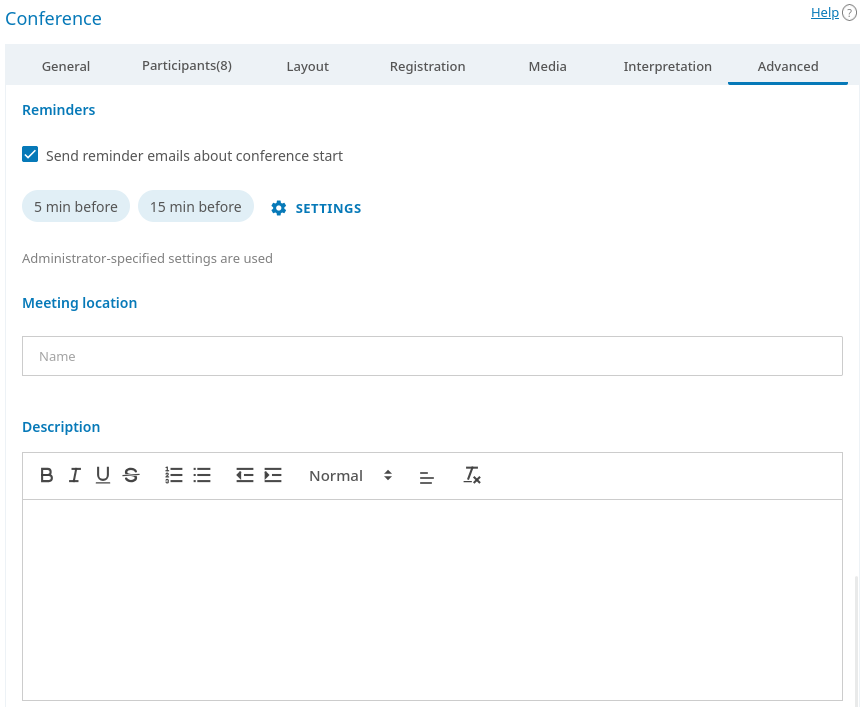
Task: Go to the Interpretation tab
Action: point(667,66)
